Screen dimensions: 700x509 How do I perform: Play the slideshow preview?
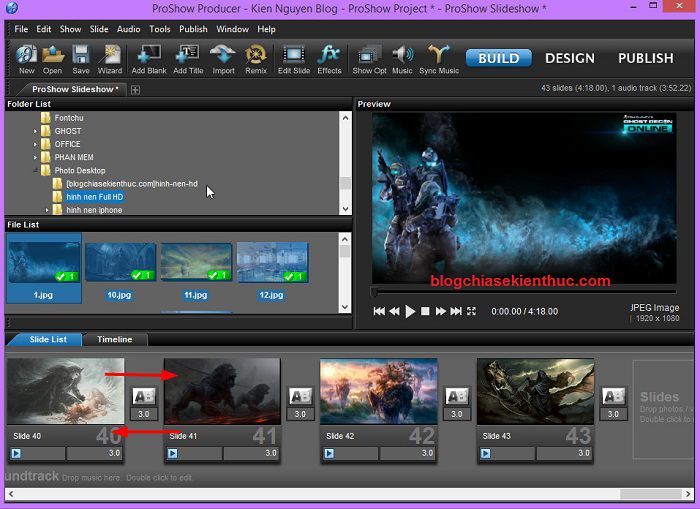coord(410,311)
